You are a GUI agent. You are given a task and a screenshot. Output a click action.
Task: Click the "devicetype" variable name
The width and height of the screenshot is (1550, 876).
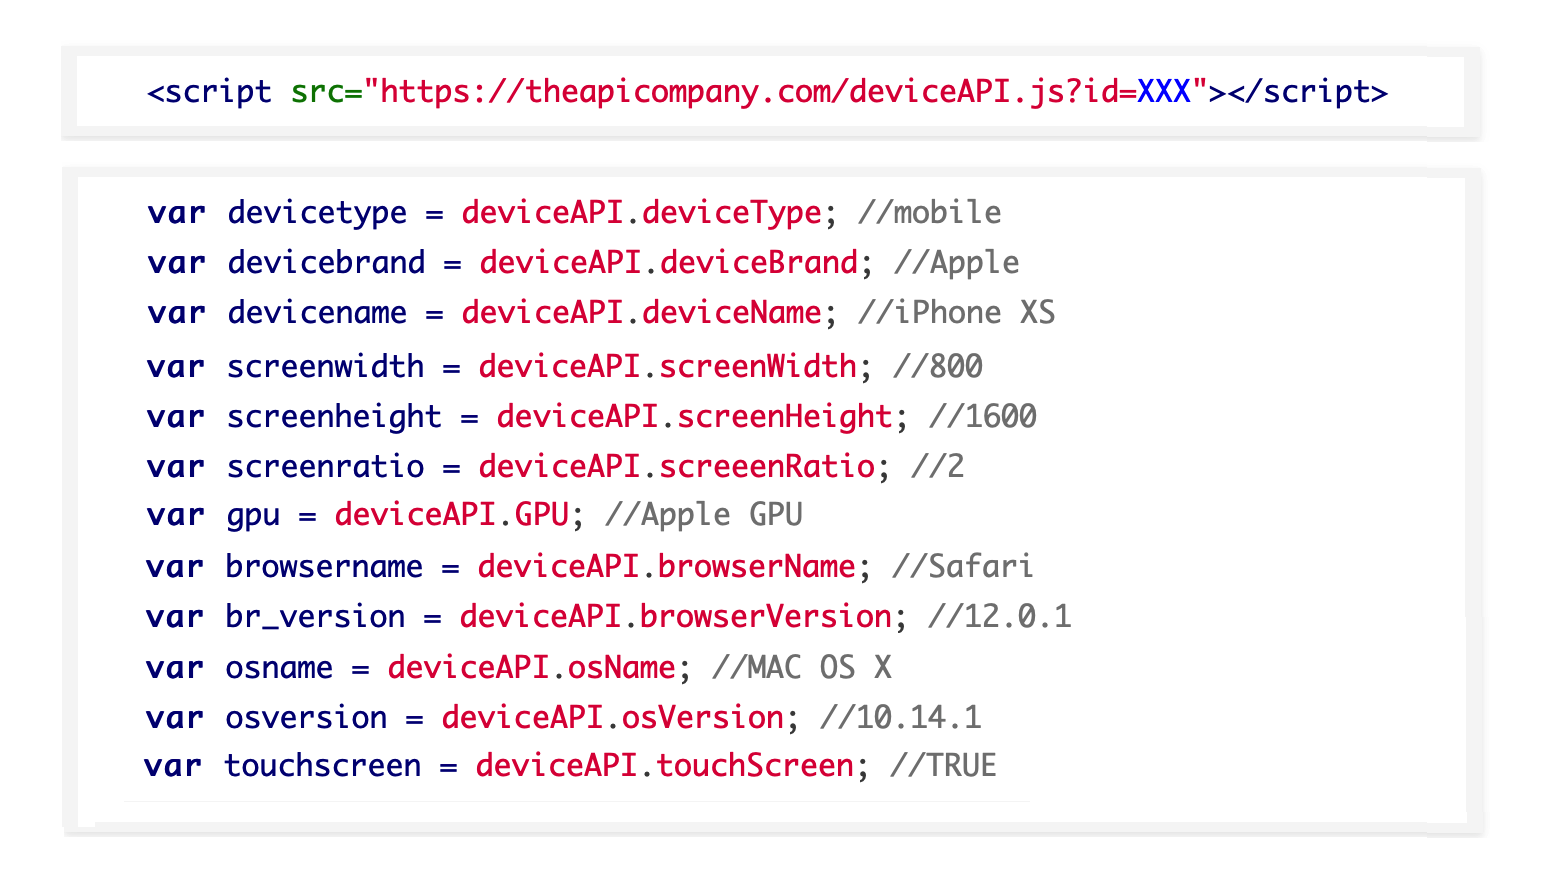click(x=317, y=213)
